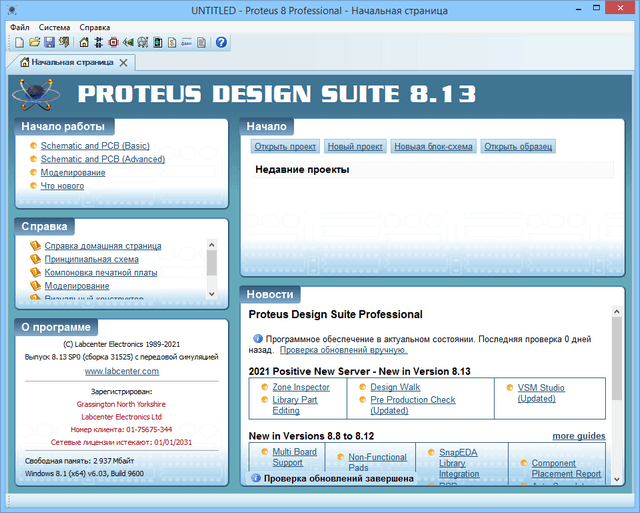The width and height of the screenshot is (640, 513).
Task: Open Справка домашняя страница link
Action: click(103, 246)
